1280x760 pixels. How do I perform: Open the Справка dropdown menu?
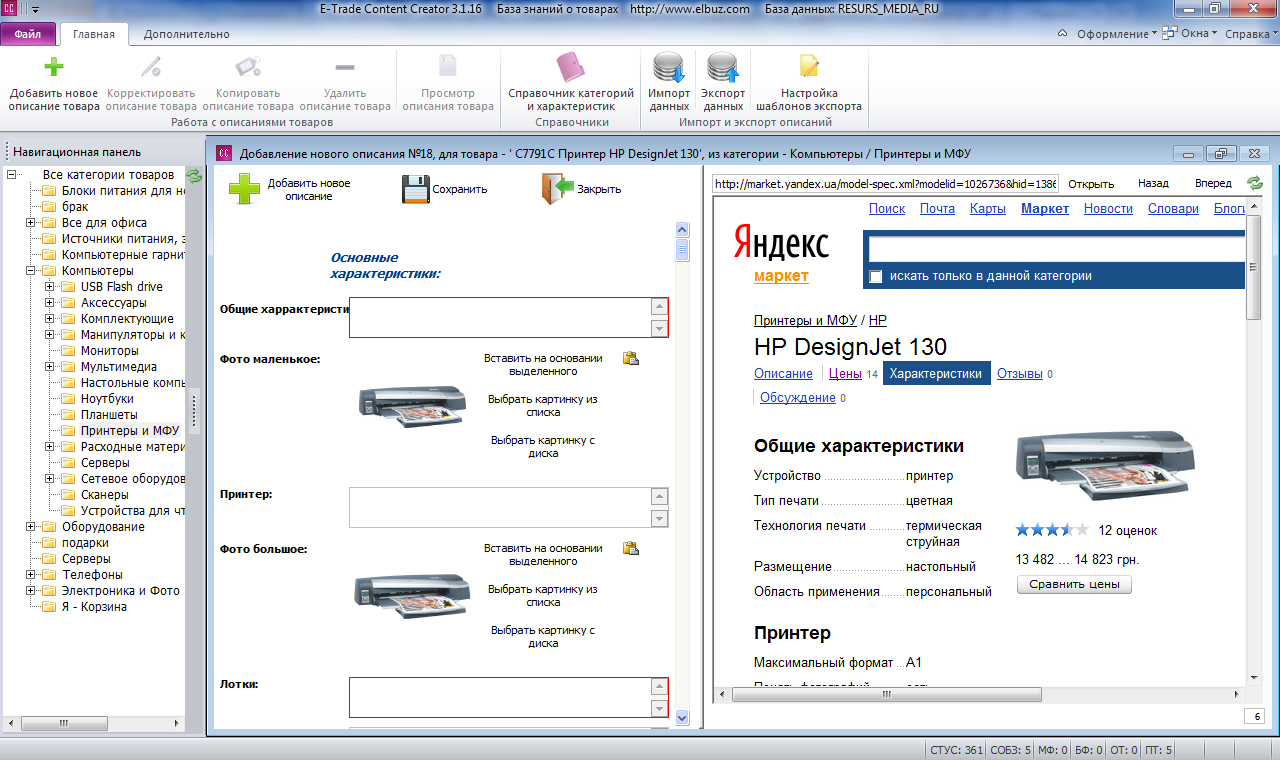[1251, 34]
